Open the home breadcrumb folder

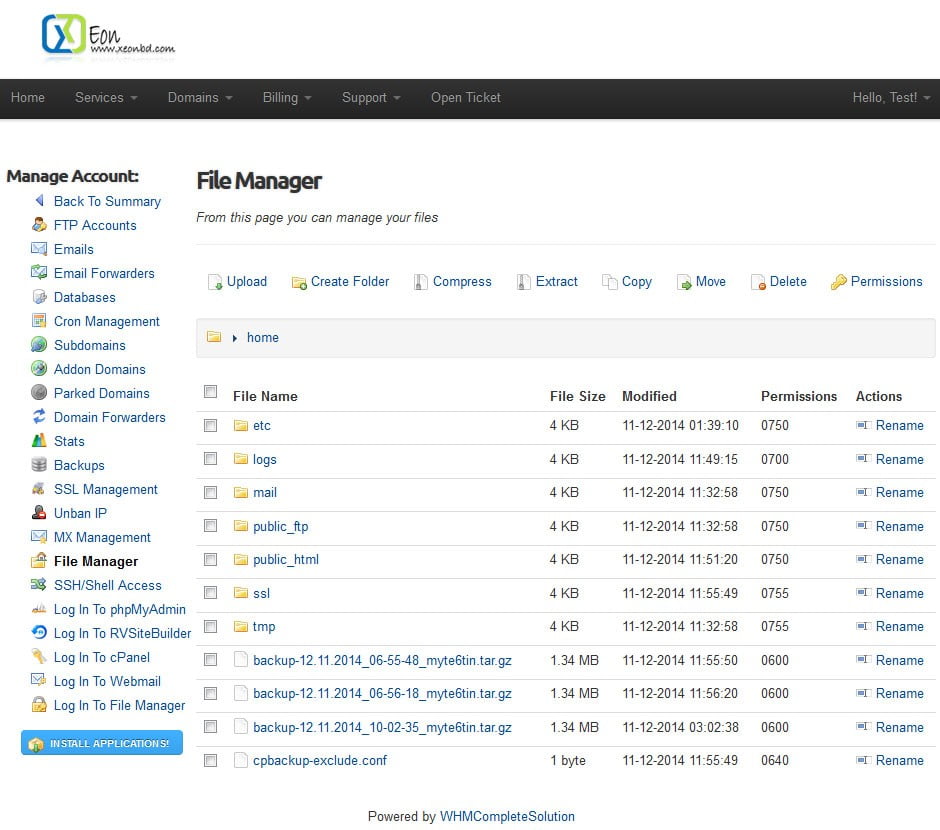263,337
